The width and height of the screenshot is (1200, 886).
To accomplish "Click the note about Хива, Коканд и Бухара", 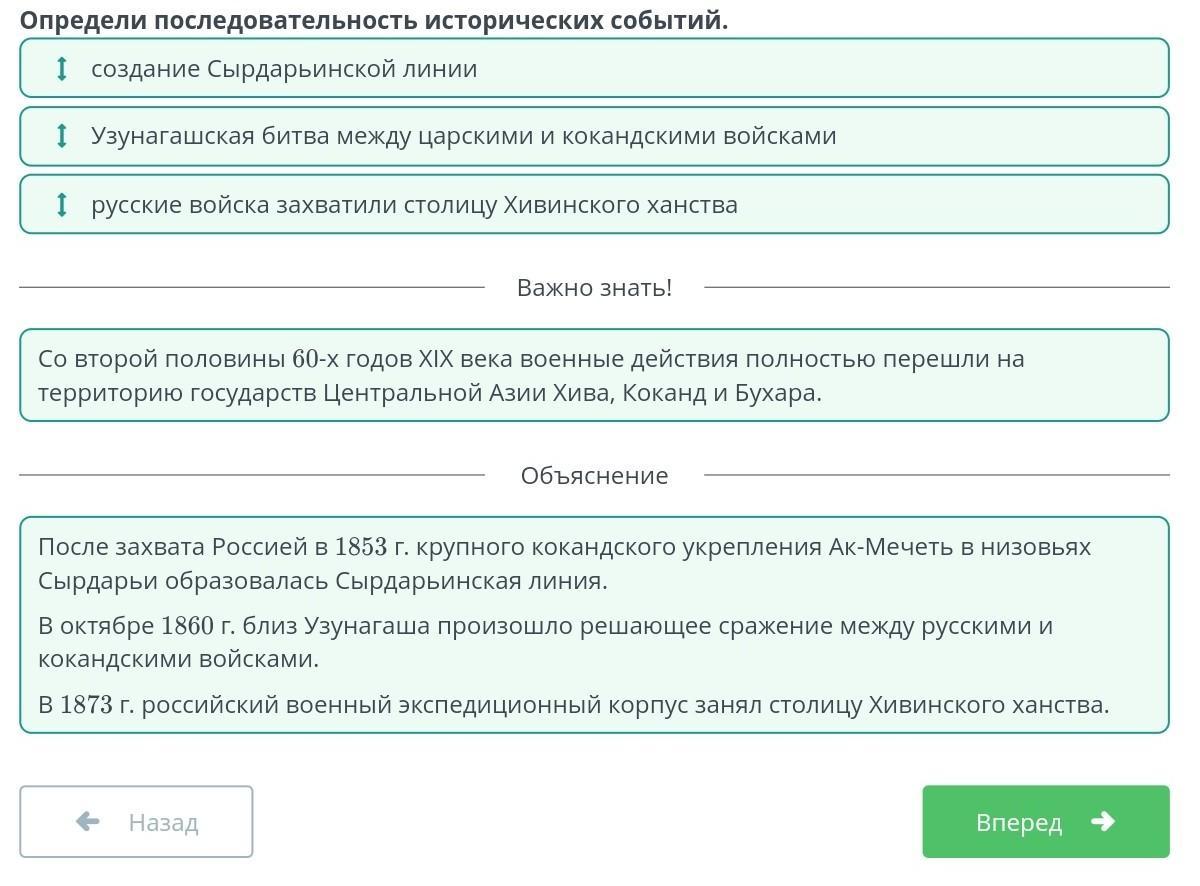I will [530, 376].
